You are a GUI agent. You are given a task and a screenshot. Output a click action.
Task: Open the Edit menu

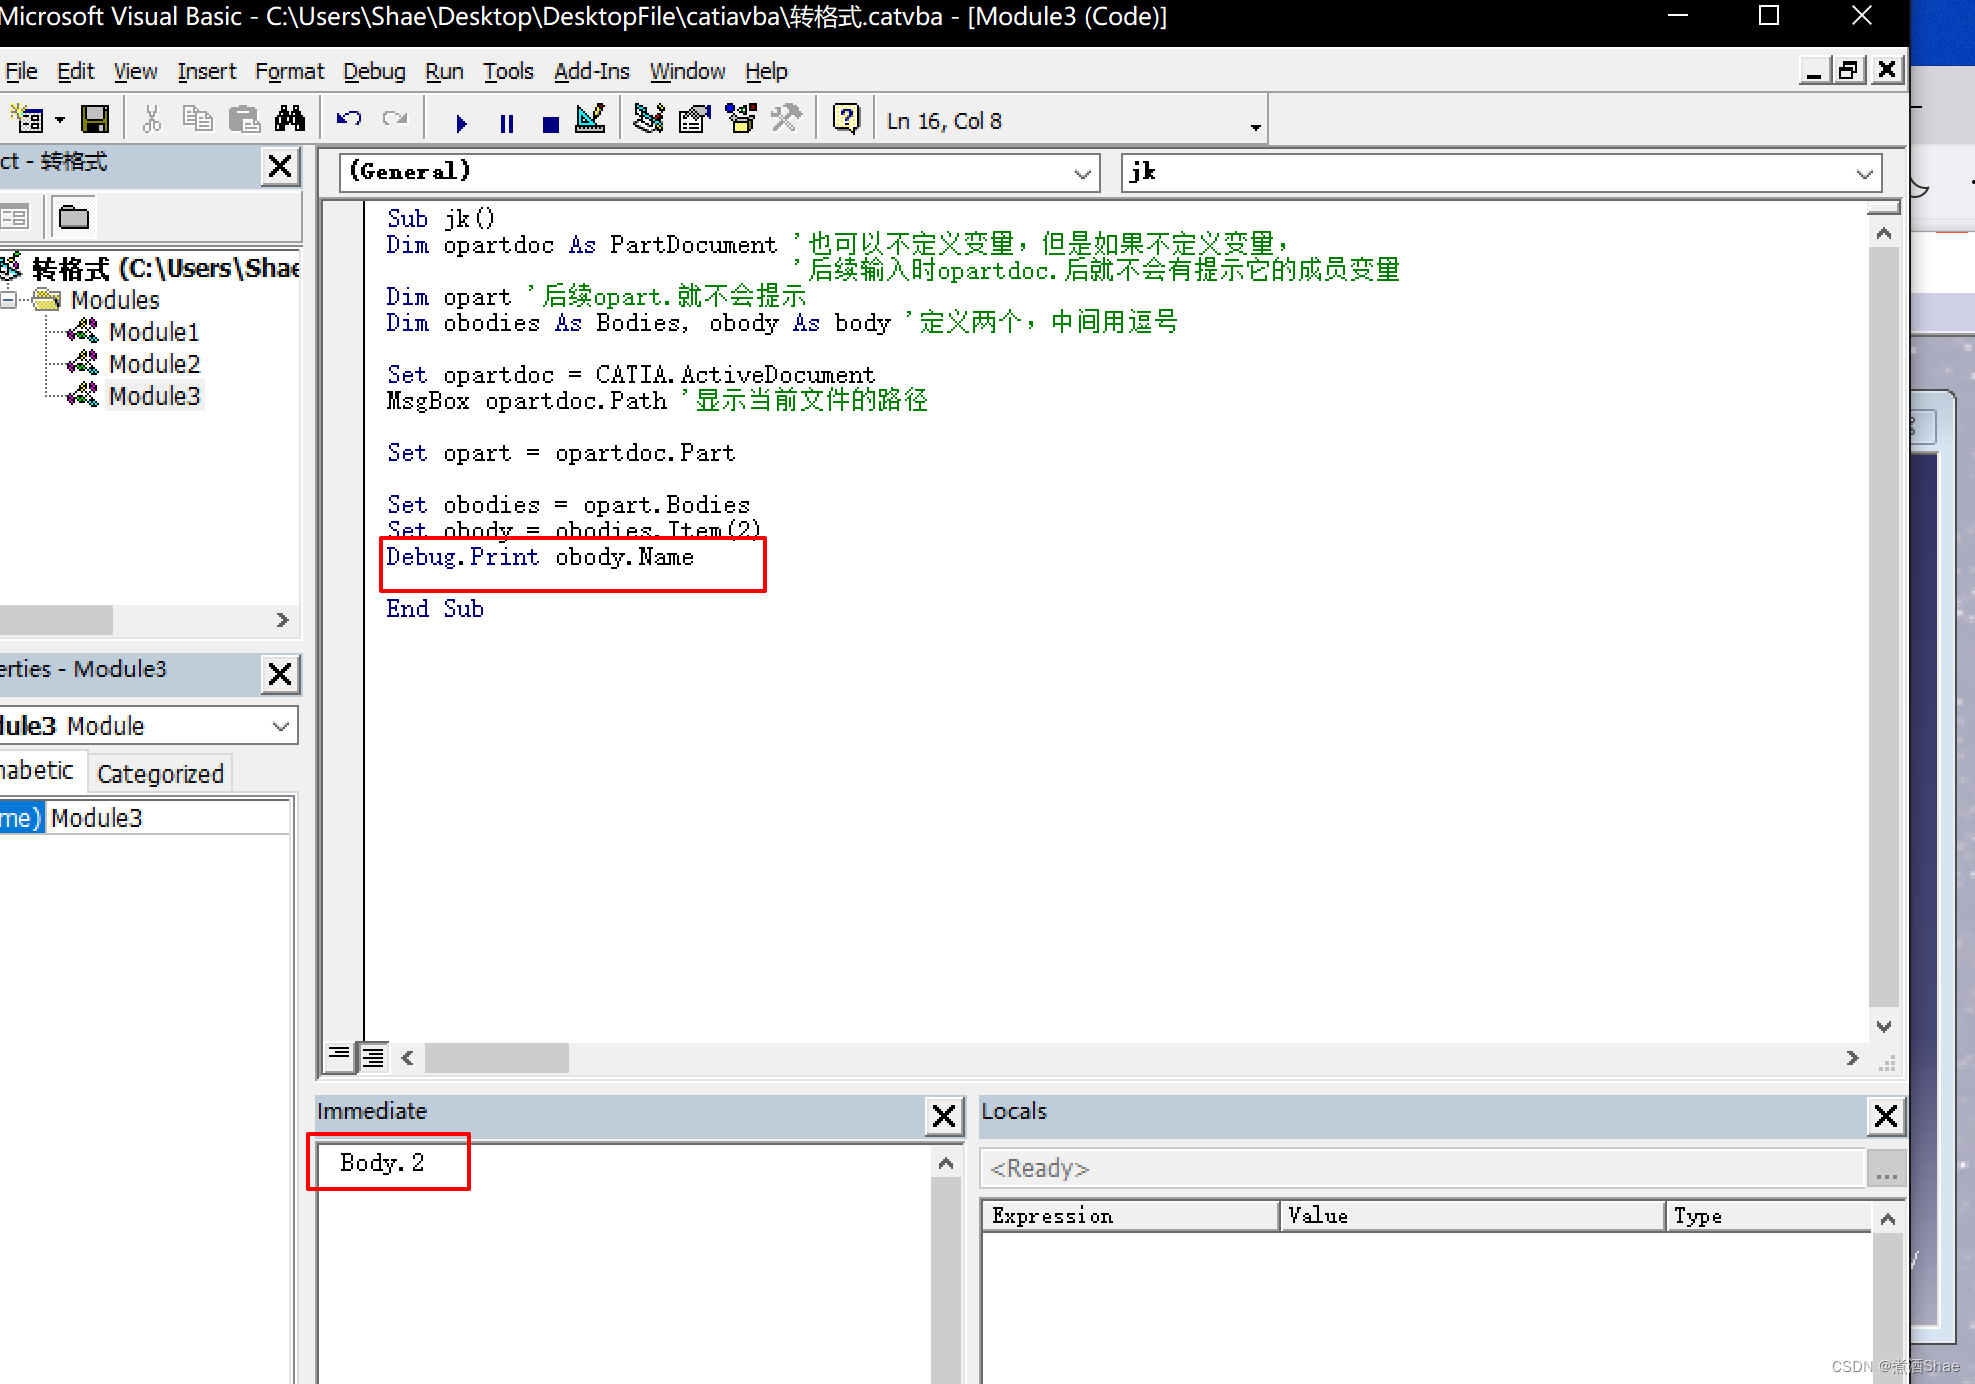pyautogui.click(x=75, y=71)
